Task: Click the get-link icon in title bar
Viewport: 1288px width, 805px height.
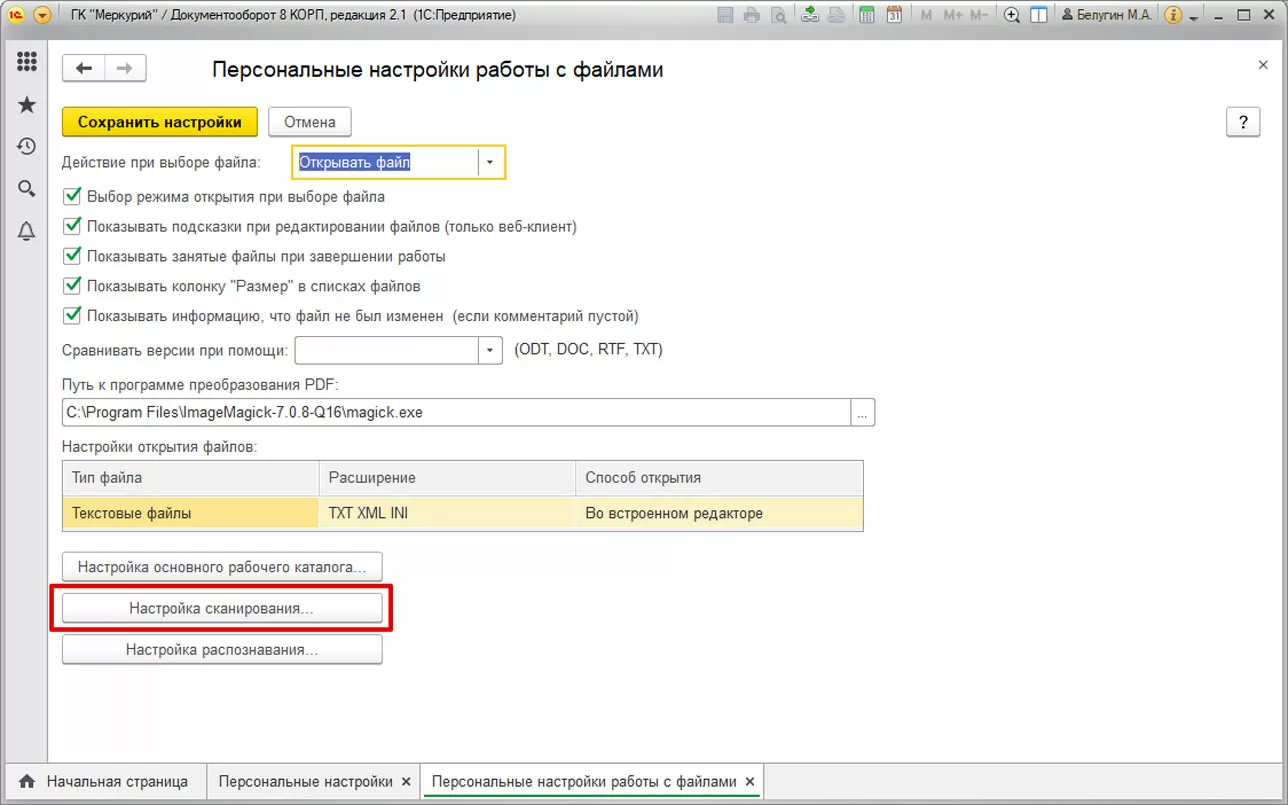Action: tap(810, 15)
